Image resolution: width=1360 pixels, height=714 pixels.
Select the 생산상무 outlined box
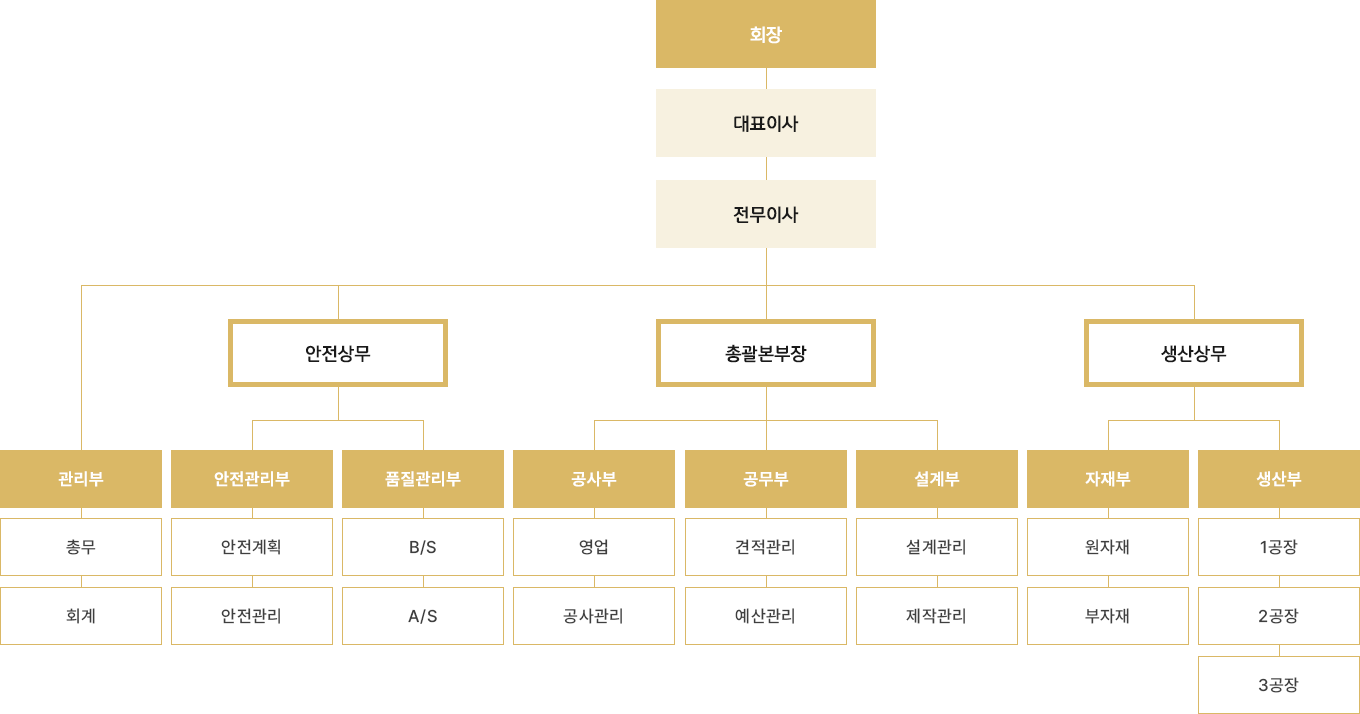(x=1194, y=353)
